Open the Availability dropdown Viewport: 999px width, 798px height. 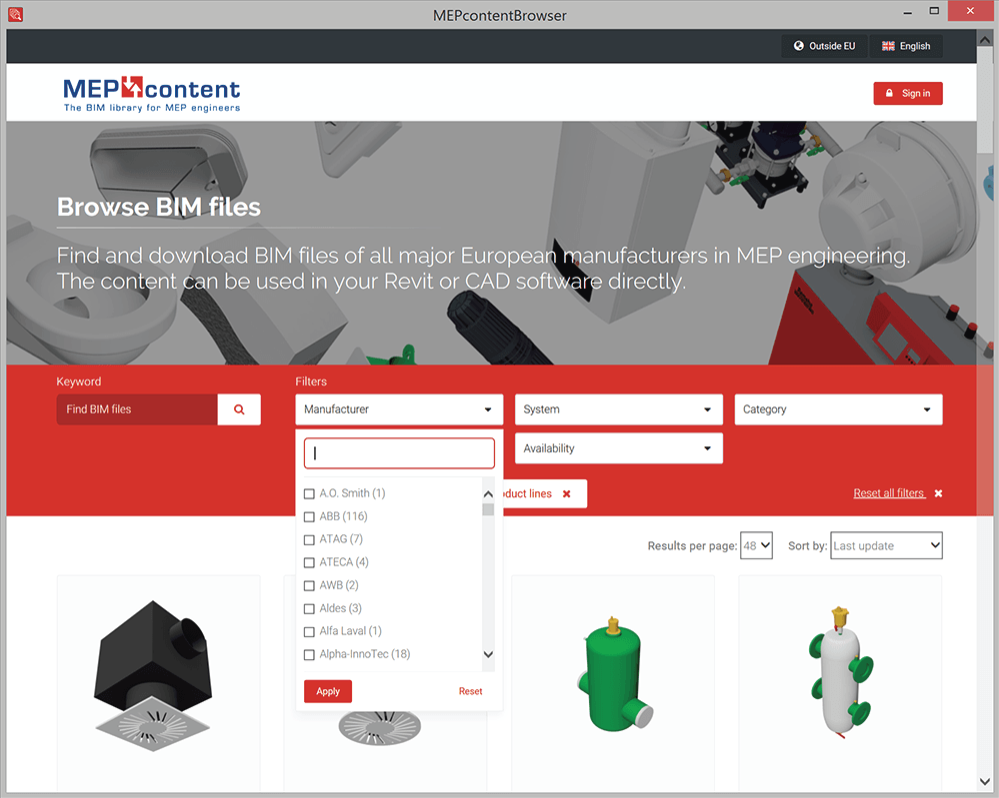(618, 448)
